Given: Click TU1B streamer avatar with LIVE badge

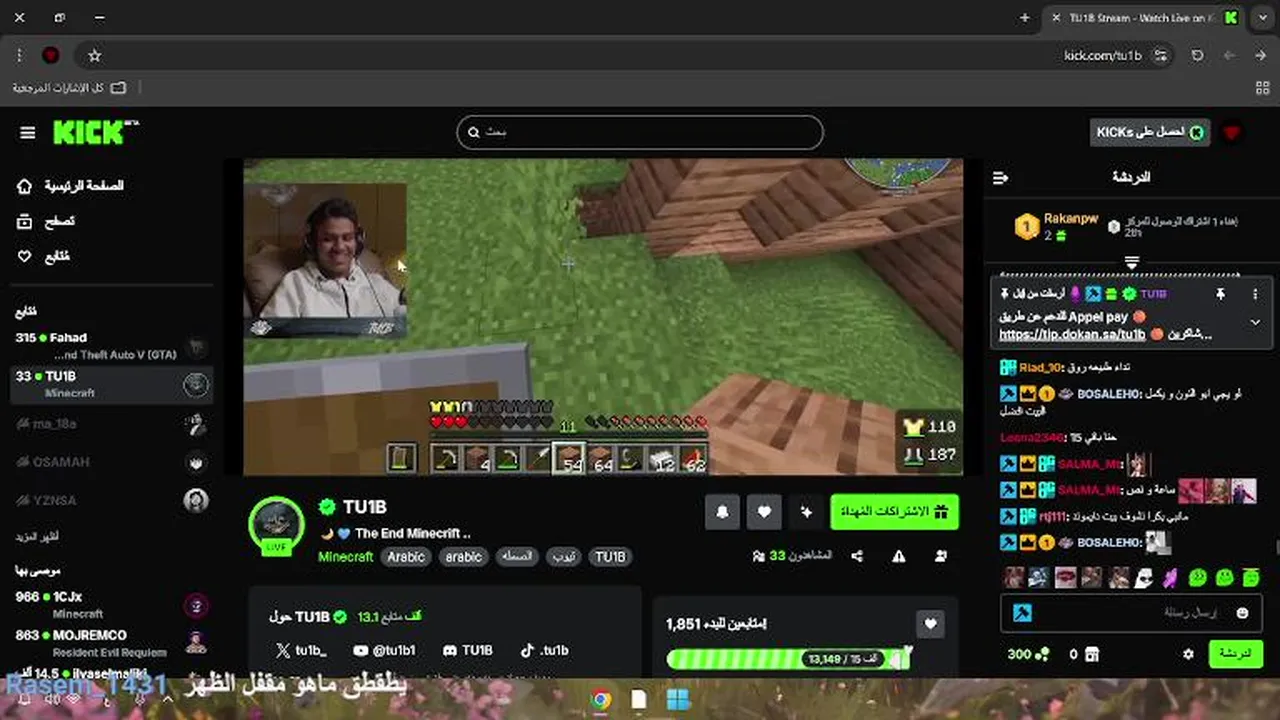Looking at the screenshot, I should (x=277, y=524).
